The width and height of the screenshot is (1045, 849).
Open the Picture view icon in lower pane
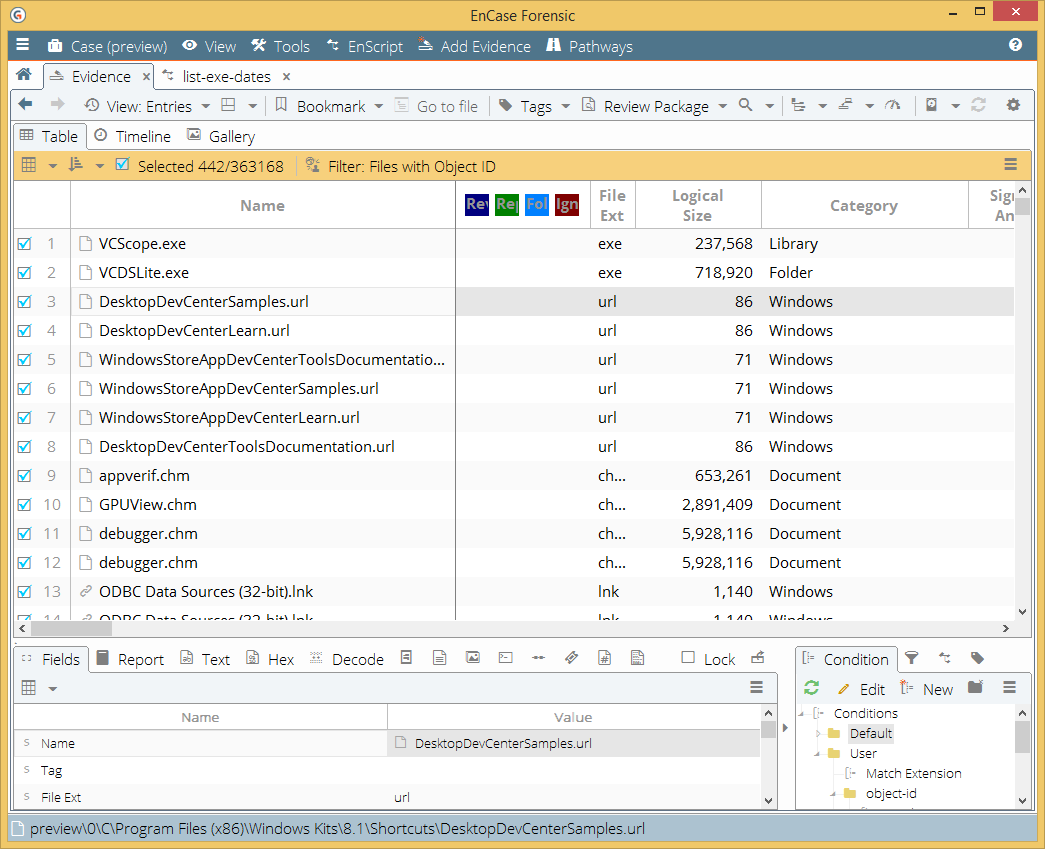click(473, 658)
